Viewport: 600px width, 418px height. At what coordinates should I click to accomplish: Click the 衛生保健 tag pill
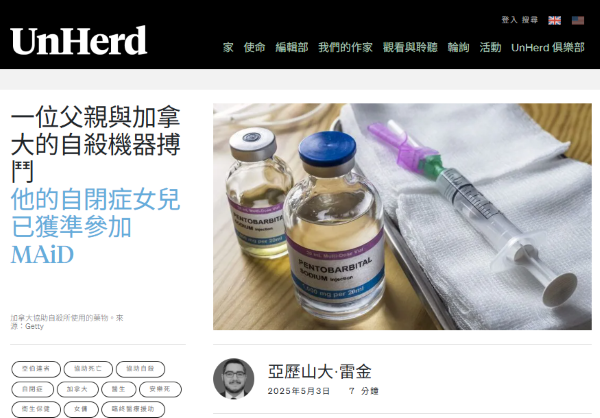click(36, 409)
